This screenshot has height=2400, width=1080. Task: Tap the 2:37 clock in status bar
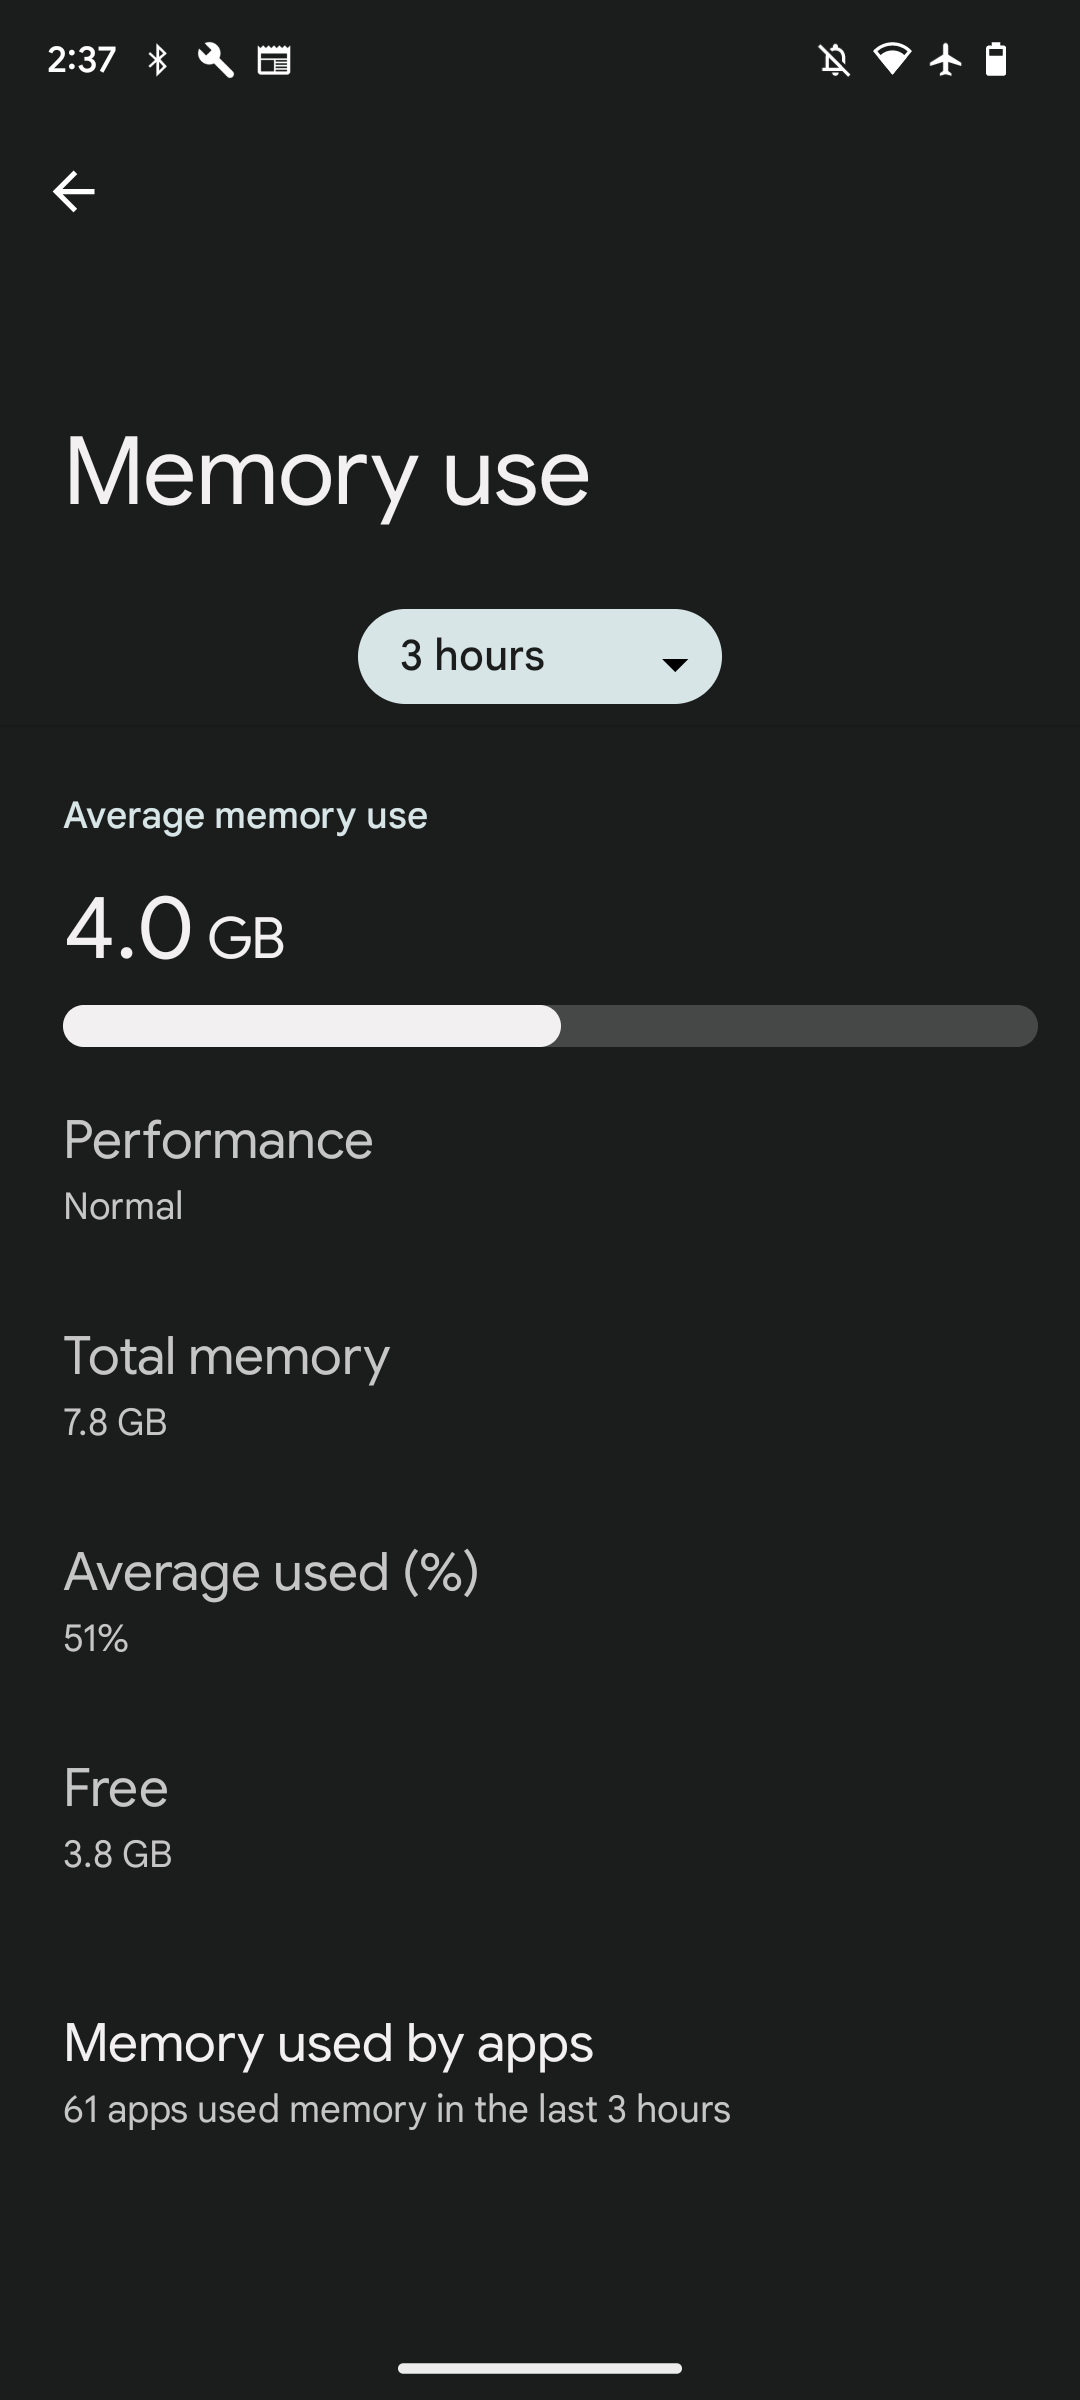(x=82, y=60)
